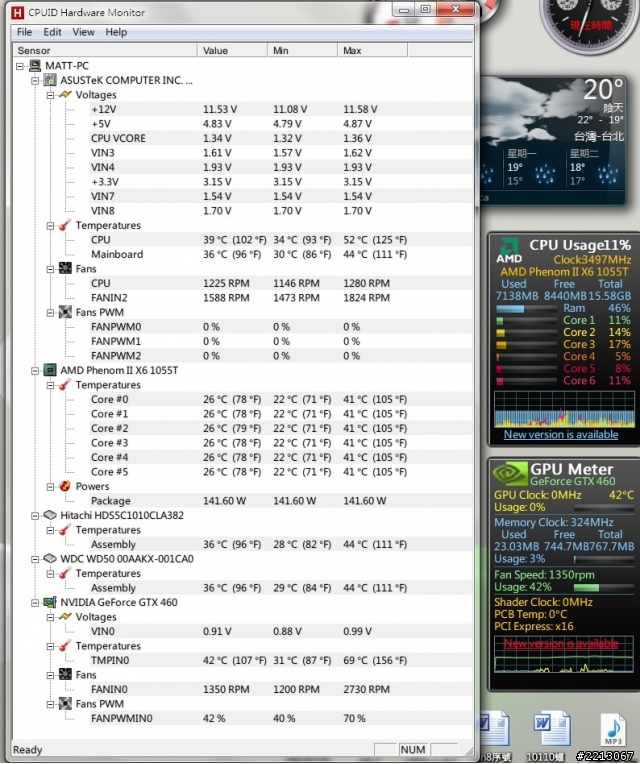Open the View menu
The height and width of the screenshot is (764, 640).
tap(83, 32)
